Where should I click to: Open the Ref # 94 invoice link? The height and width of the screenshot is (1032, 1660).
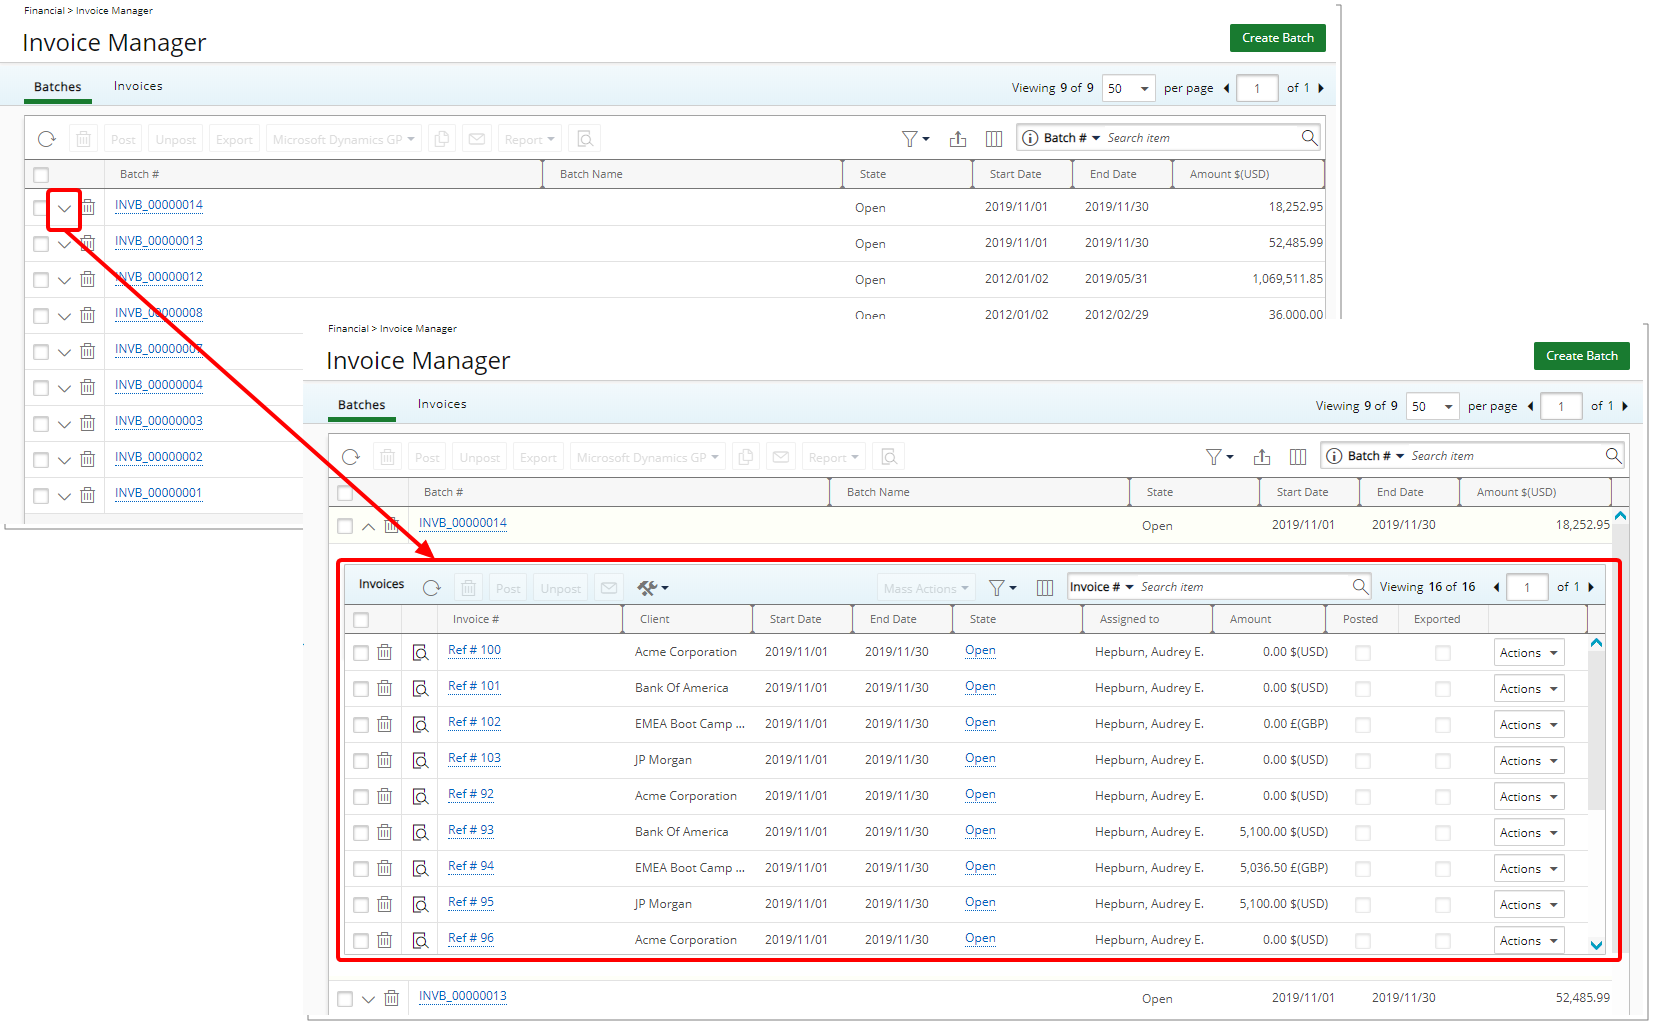pyautogui.click(x=471, y=866)
